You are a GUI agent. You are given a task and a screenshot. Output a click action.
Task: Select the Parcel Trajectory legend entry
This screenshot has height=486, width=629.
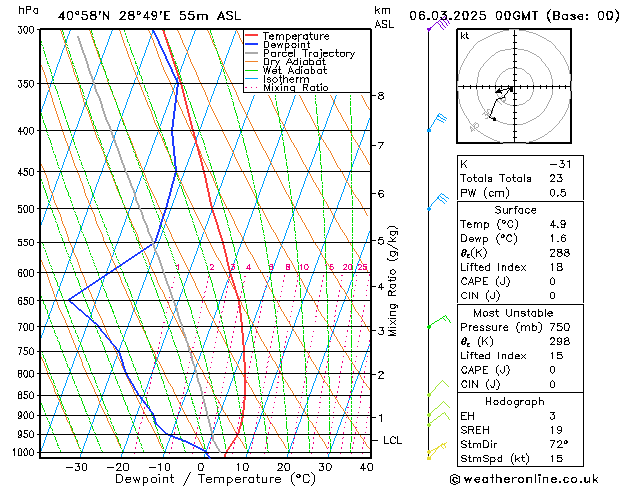pos(308,54)
